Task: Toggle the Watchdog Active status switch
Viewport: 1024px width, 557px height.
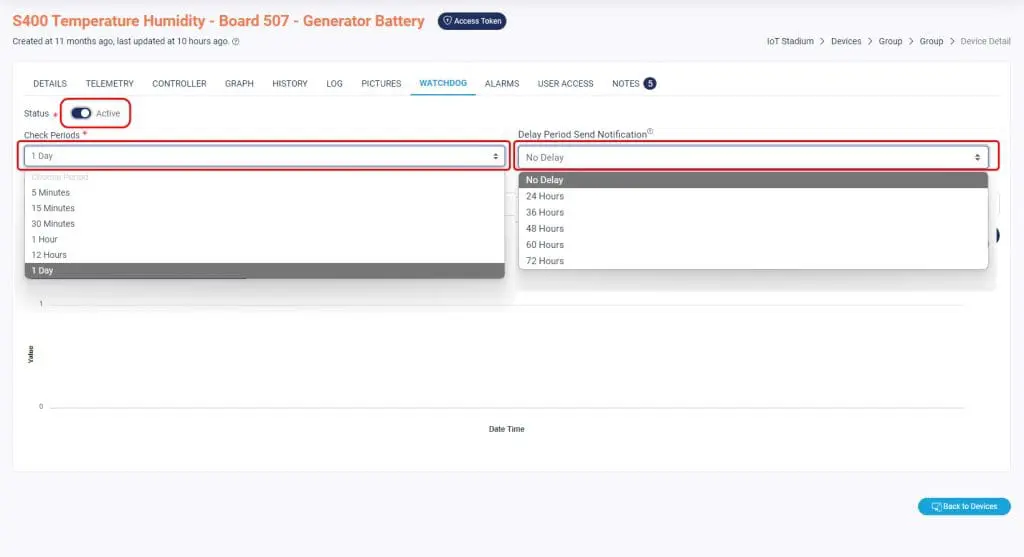Action: point(81,113)
